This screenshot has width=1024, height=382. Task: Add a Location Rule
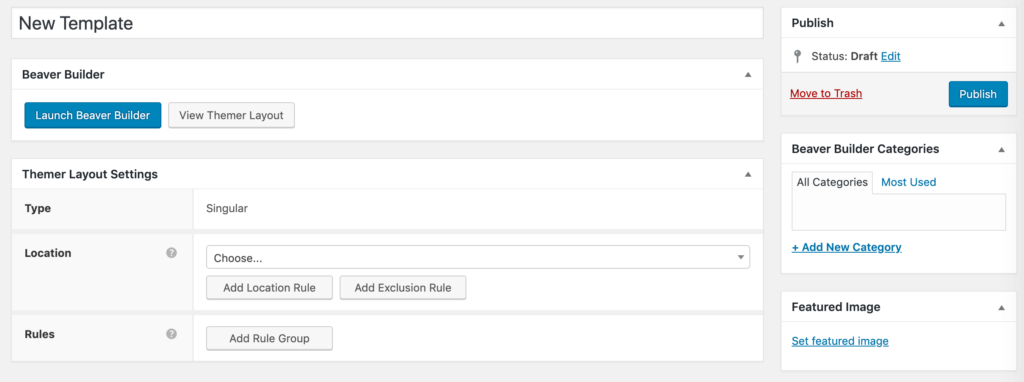269,287
